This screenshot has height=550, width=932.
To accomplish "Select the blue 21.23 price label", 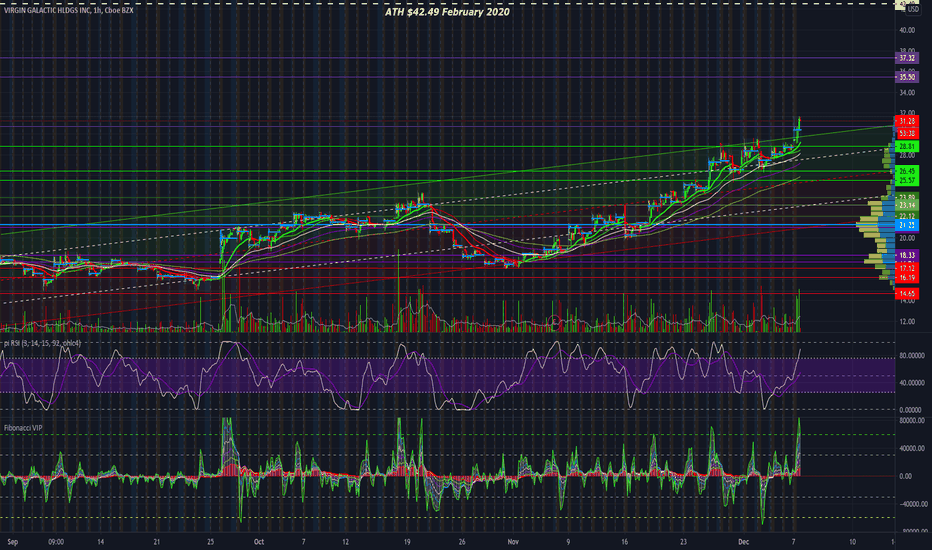I will point(907,225).
